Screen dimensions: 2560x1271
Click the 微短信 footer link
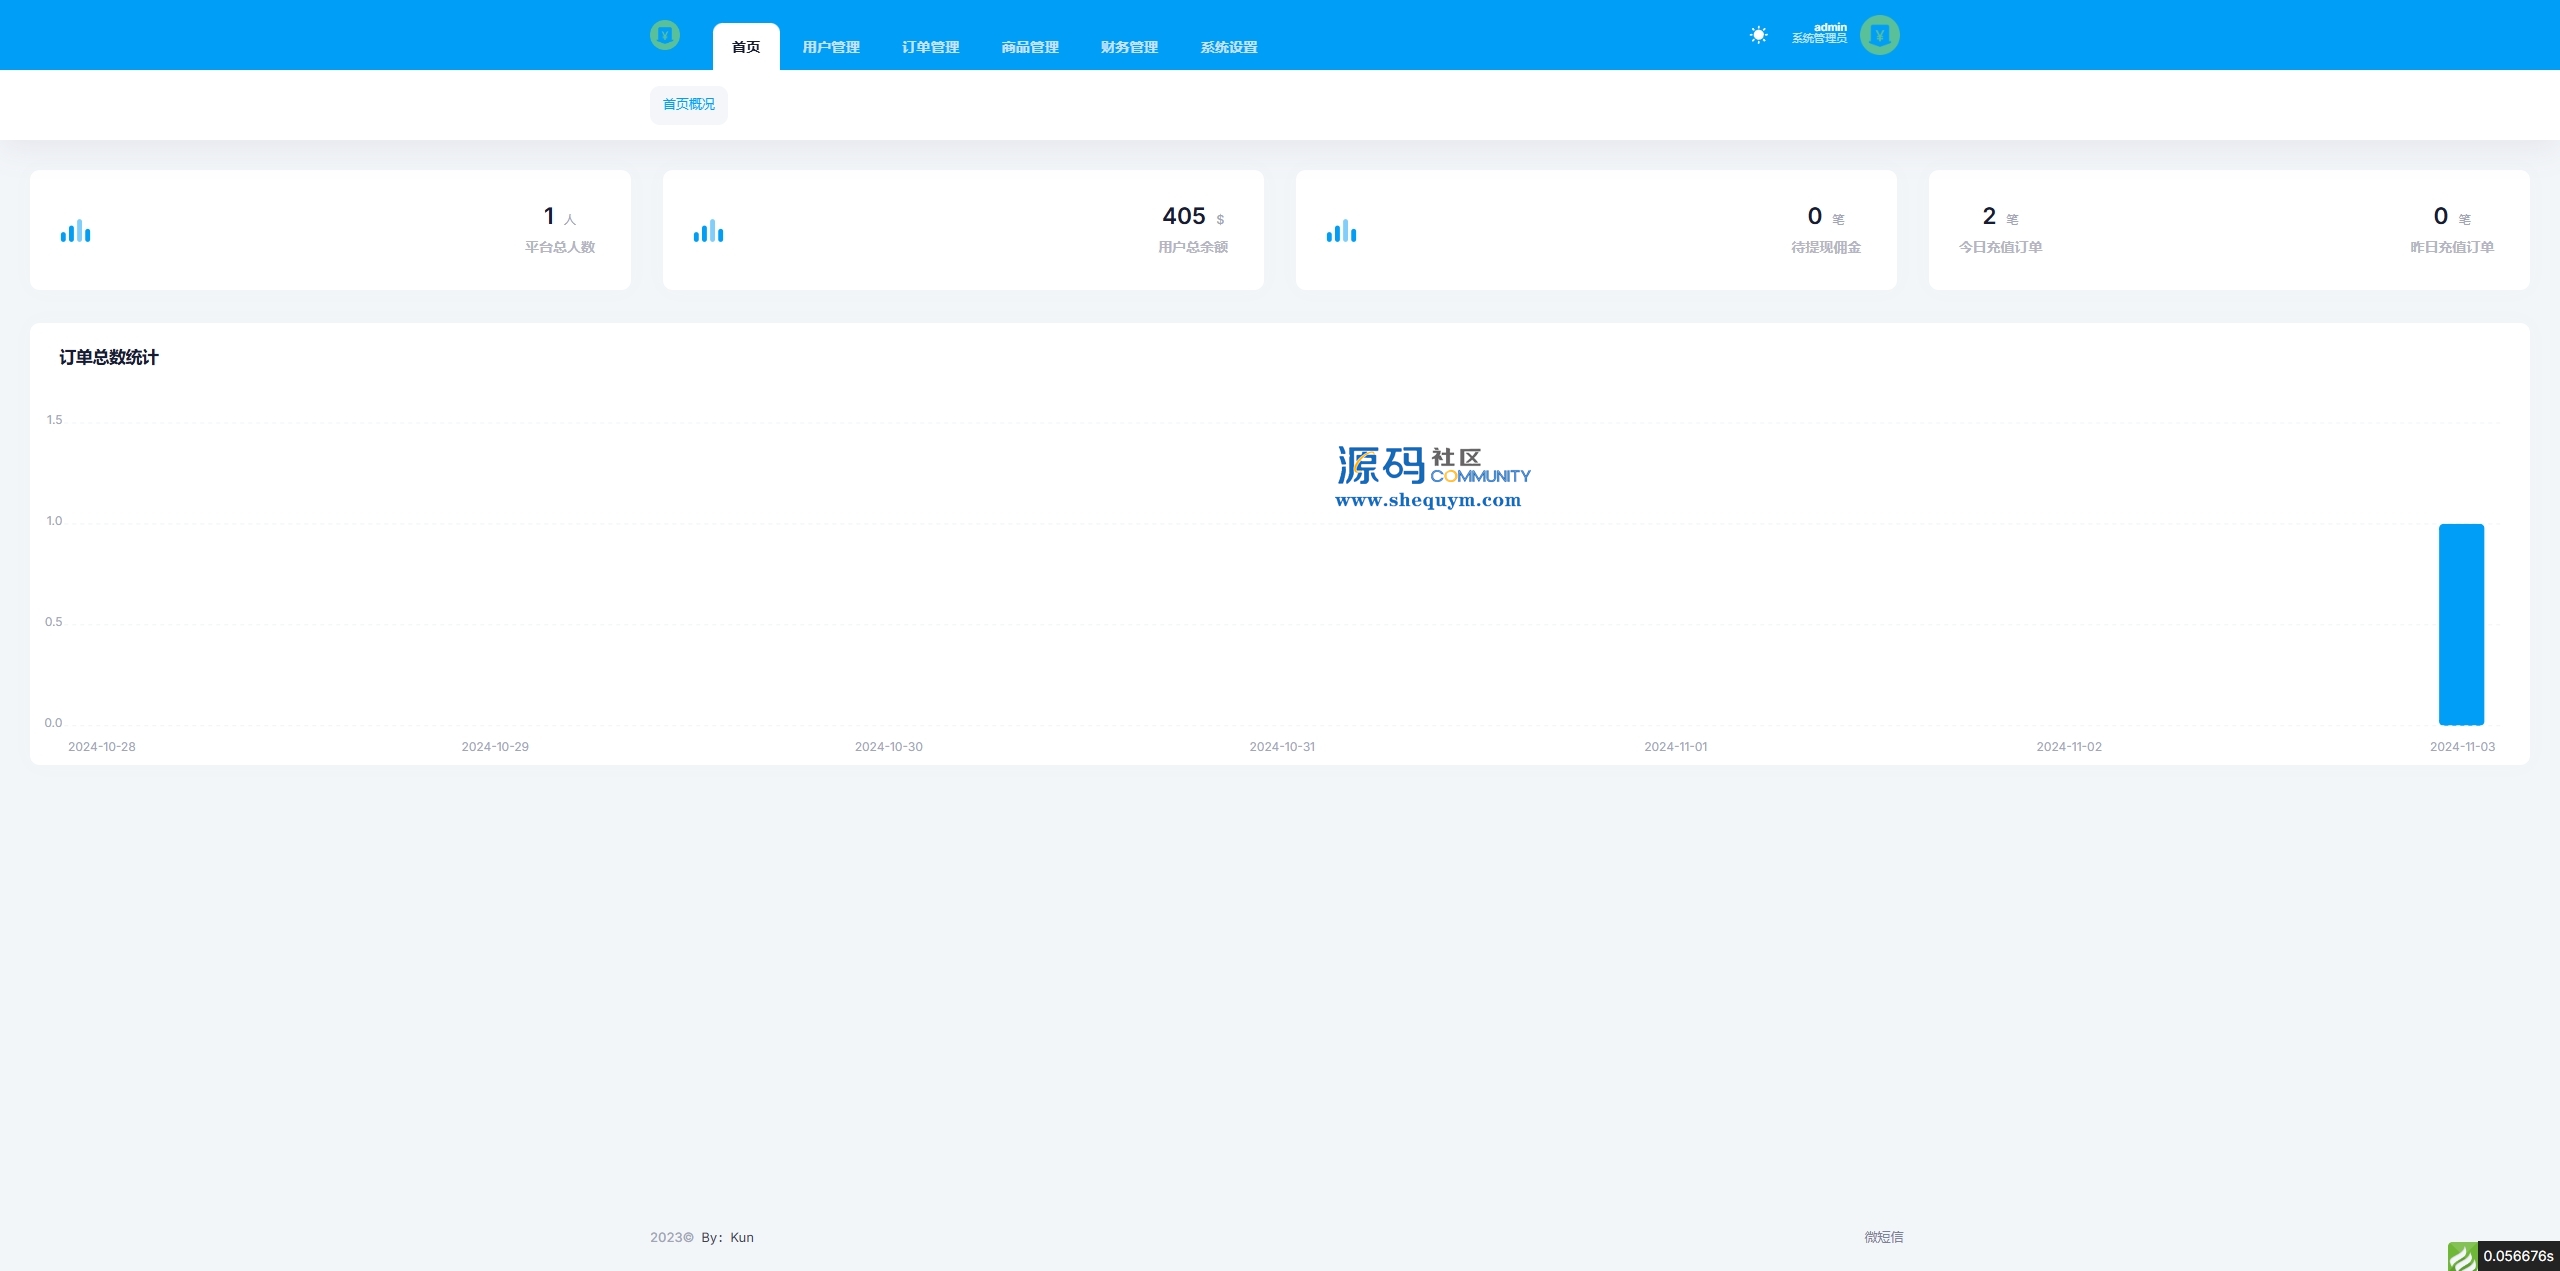pos(1883,1237)
